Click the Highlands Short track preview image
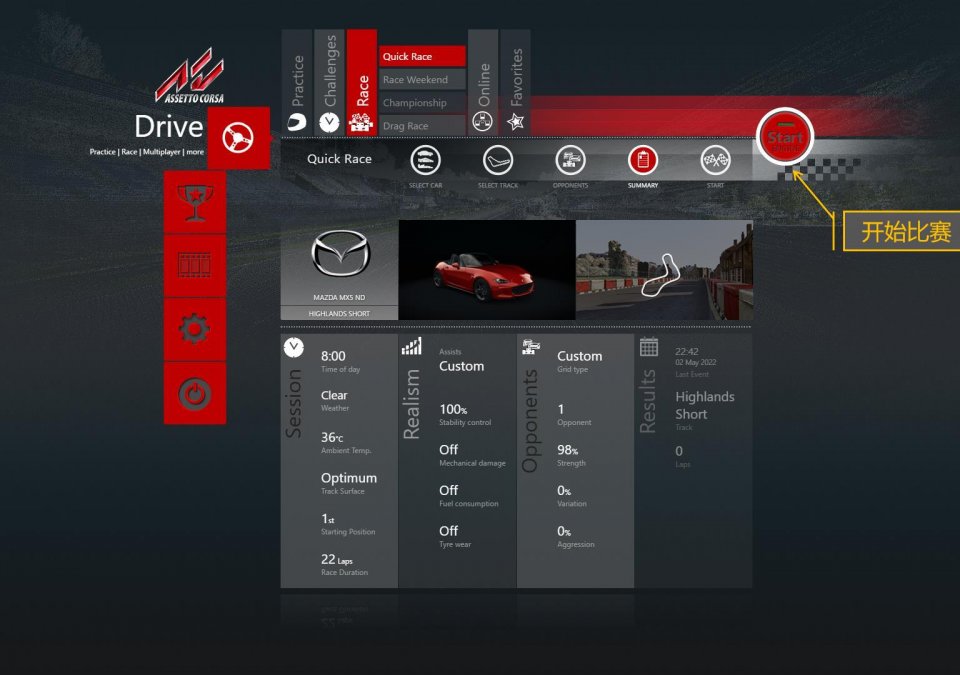Image resolution: width=960 pixels, height=675 pixels. point(664,270)
